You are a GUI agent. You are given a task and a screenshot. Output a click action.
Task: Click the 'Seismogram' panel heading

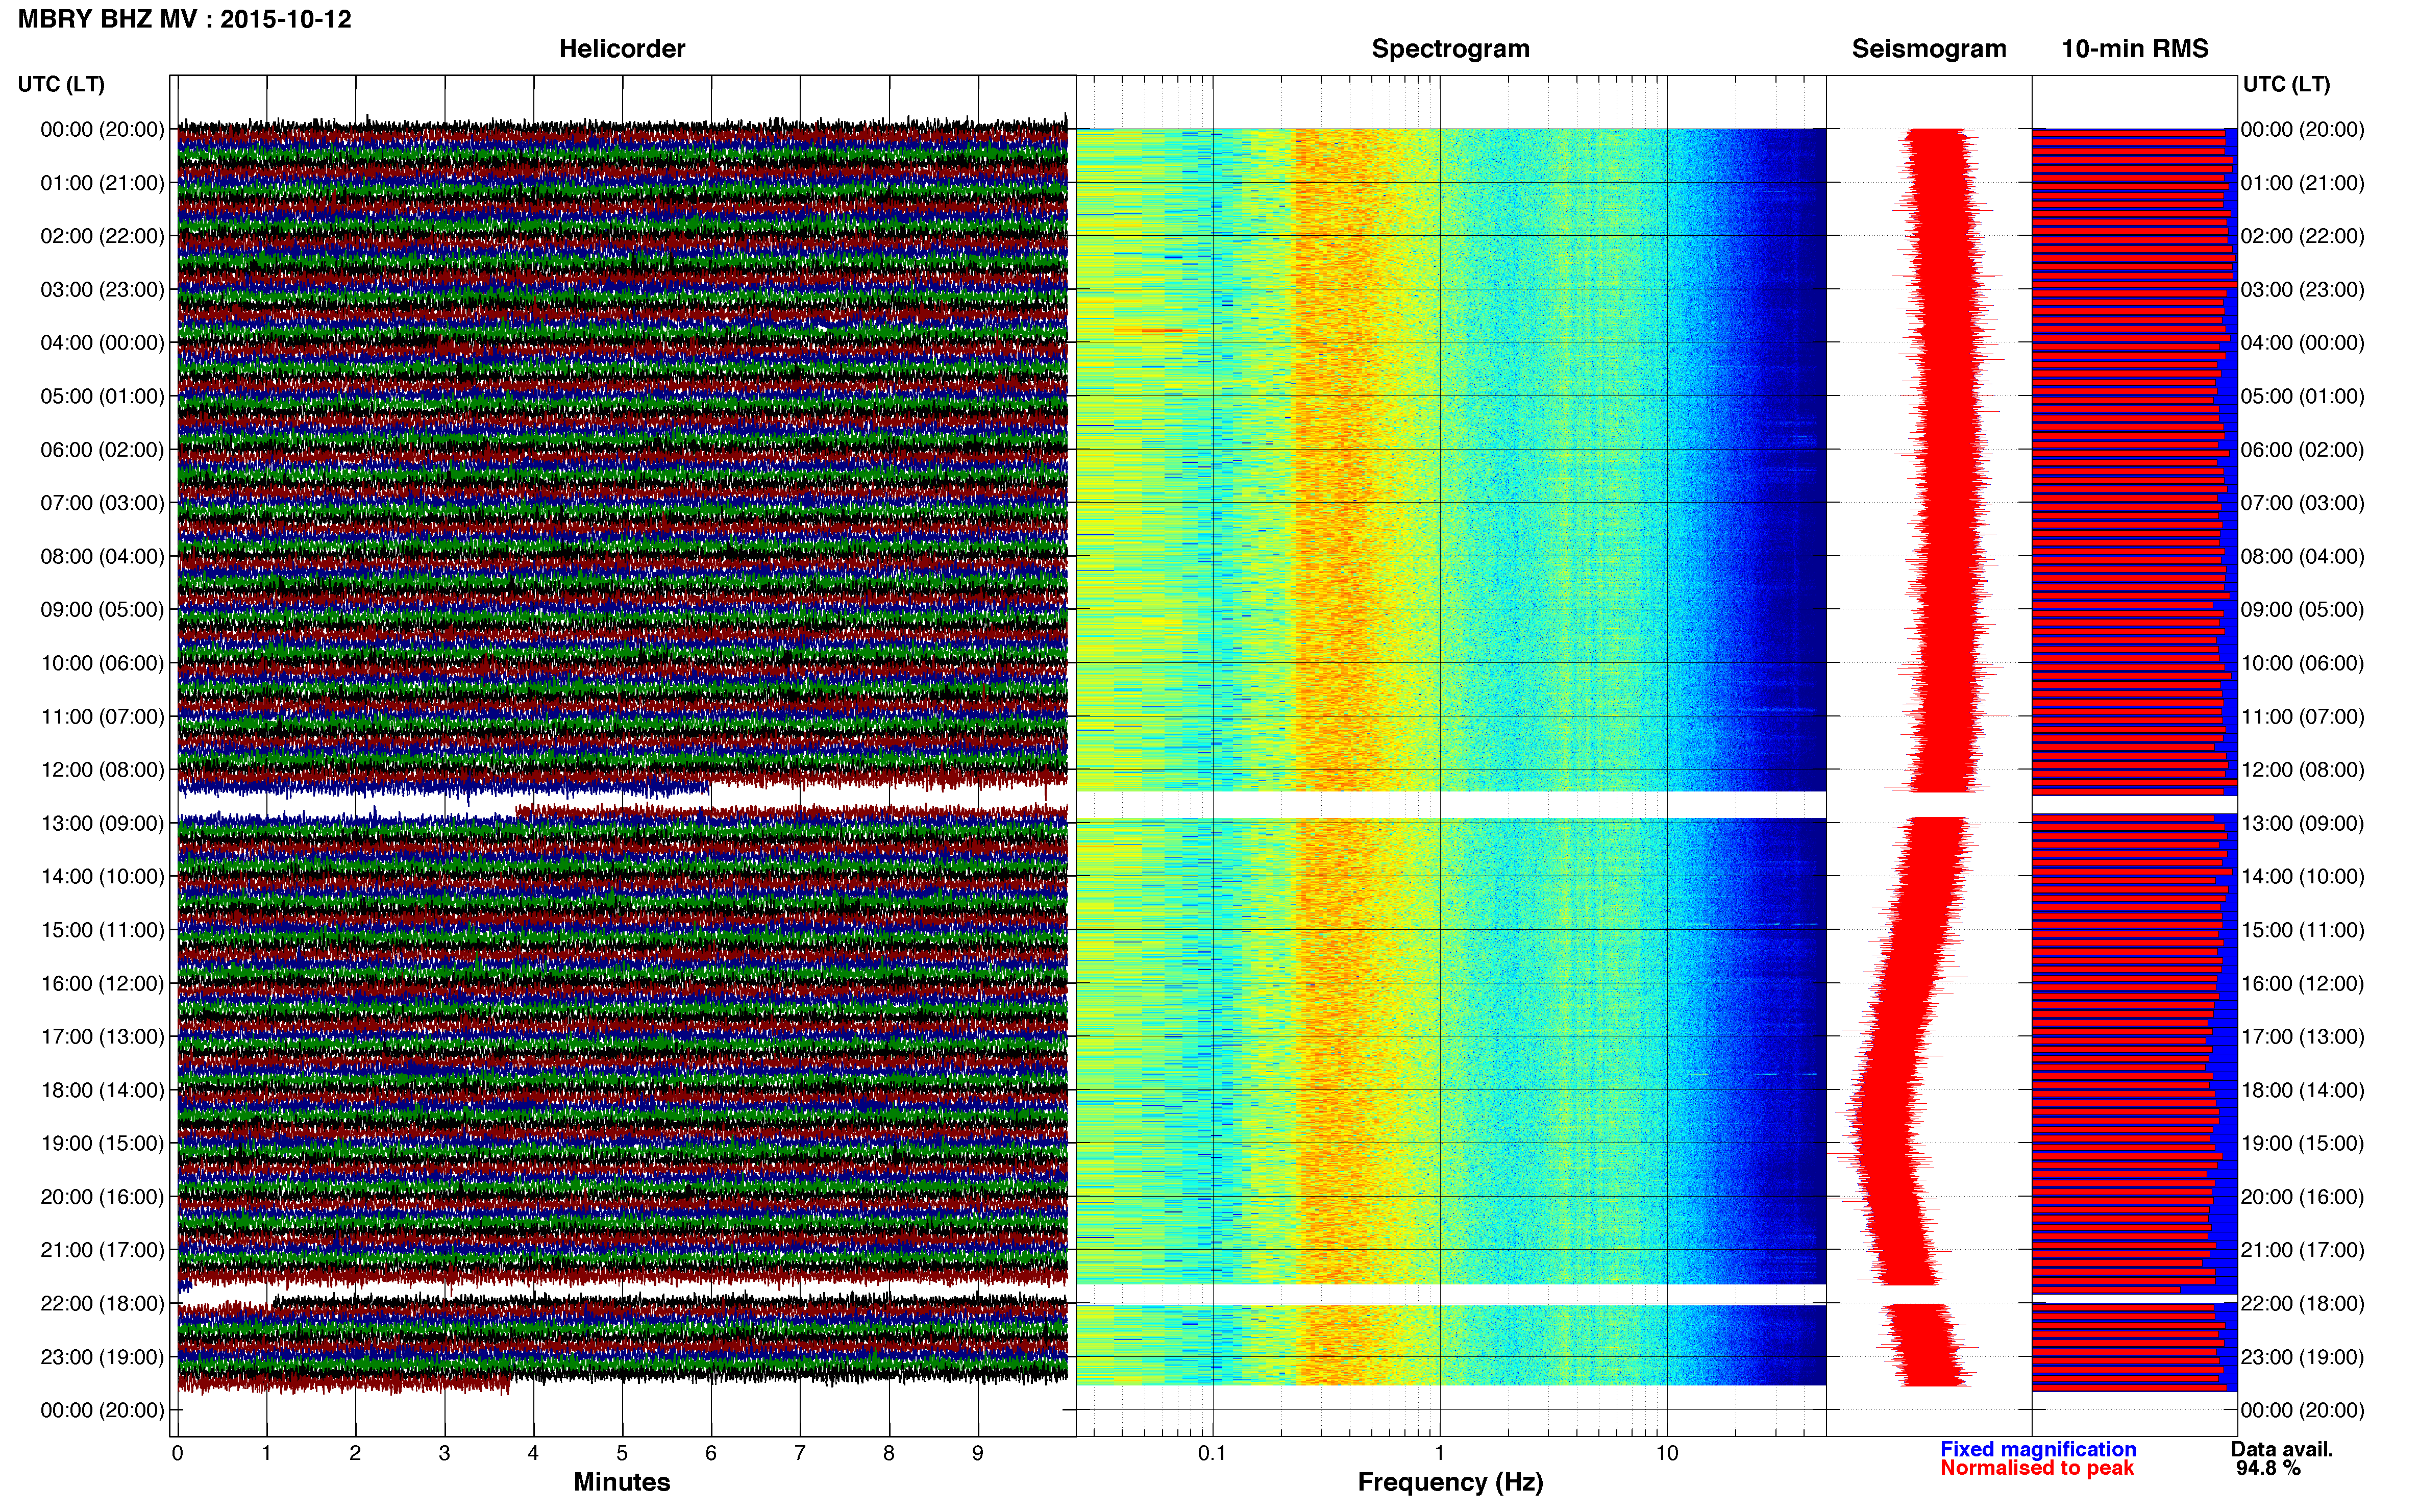point(1929,49)
